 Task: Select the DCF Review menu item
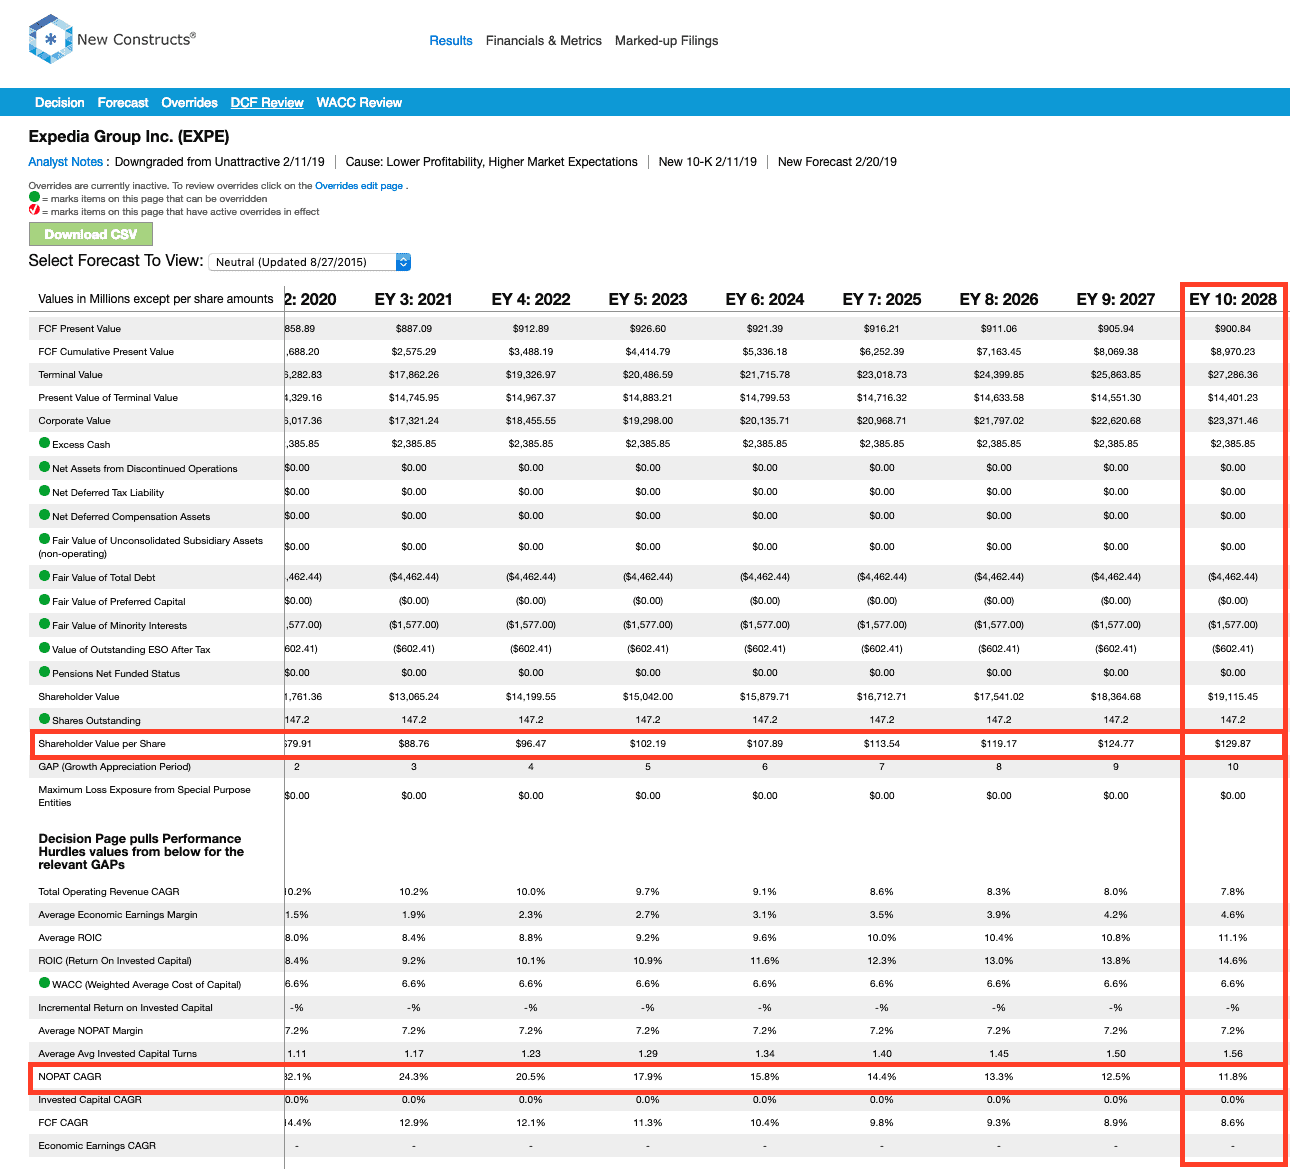click(x=267, y=102)
